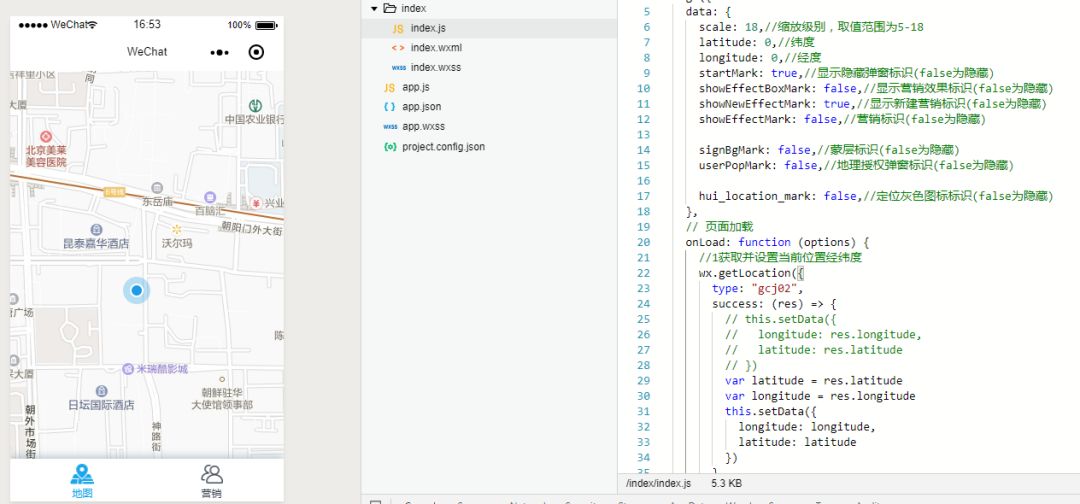Image resolution: width=1080 pixels, height=504 pixels.
Task: Click the braces icon beside app.json
Action: pyautogui.click(x=390, y=107)
